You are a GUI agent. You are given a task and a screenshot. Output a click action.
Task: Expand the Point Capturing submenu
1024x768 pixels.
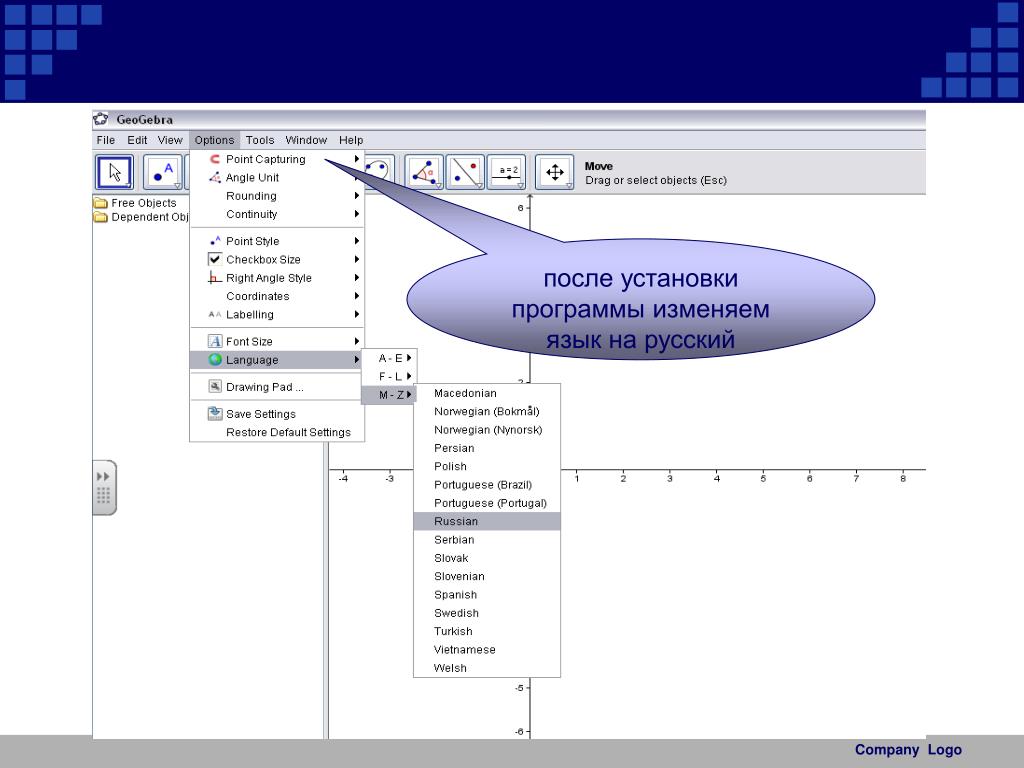(x=277, y=159)
